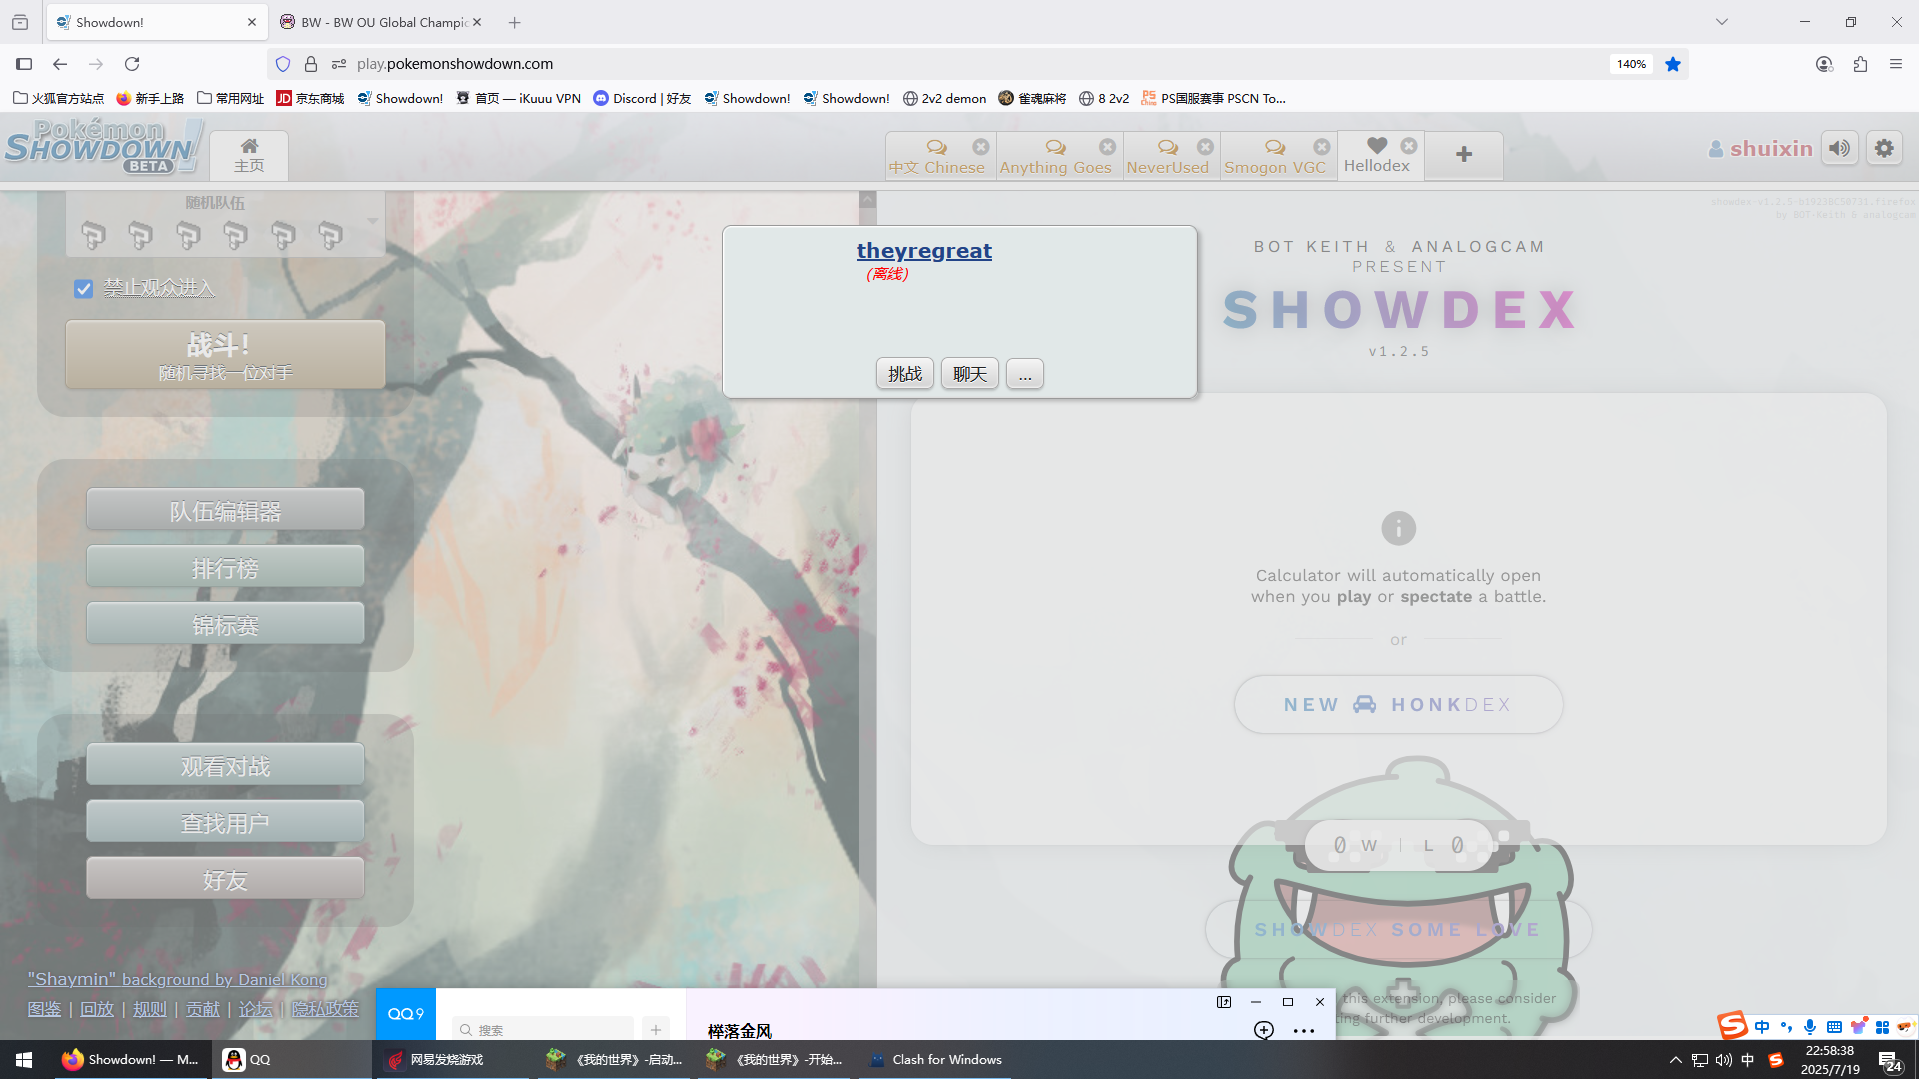Open the 图鉴 (Pokédex) footer link
This screenshot has width=1919, height=1079.
[x=44, y=1009]
